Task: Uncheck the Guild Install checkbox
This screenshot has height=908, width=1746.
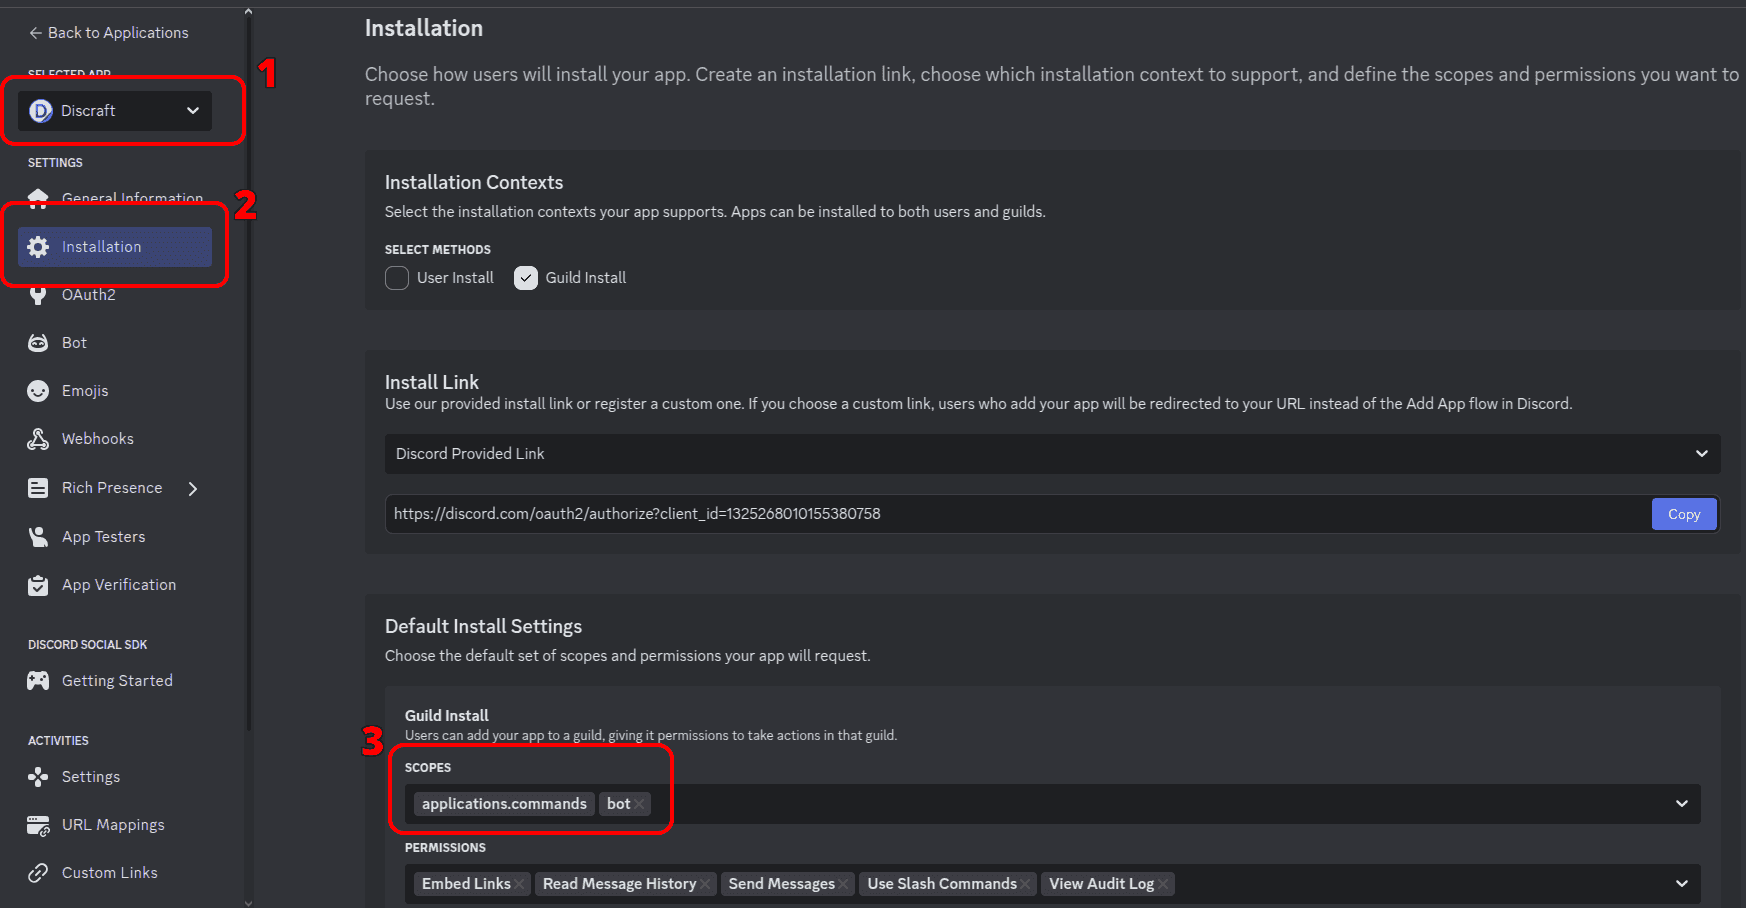Action: 526,278
